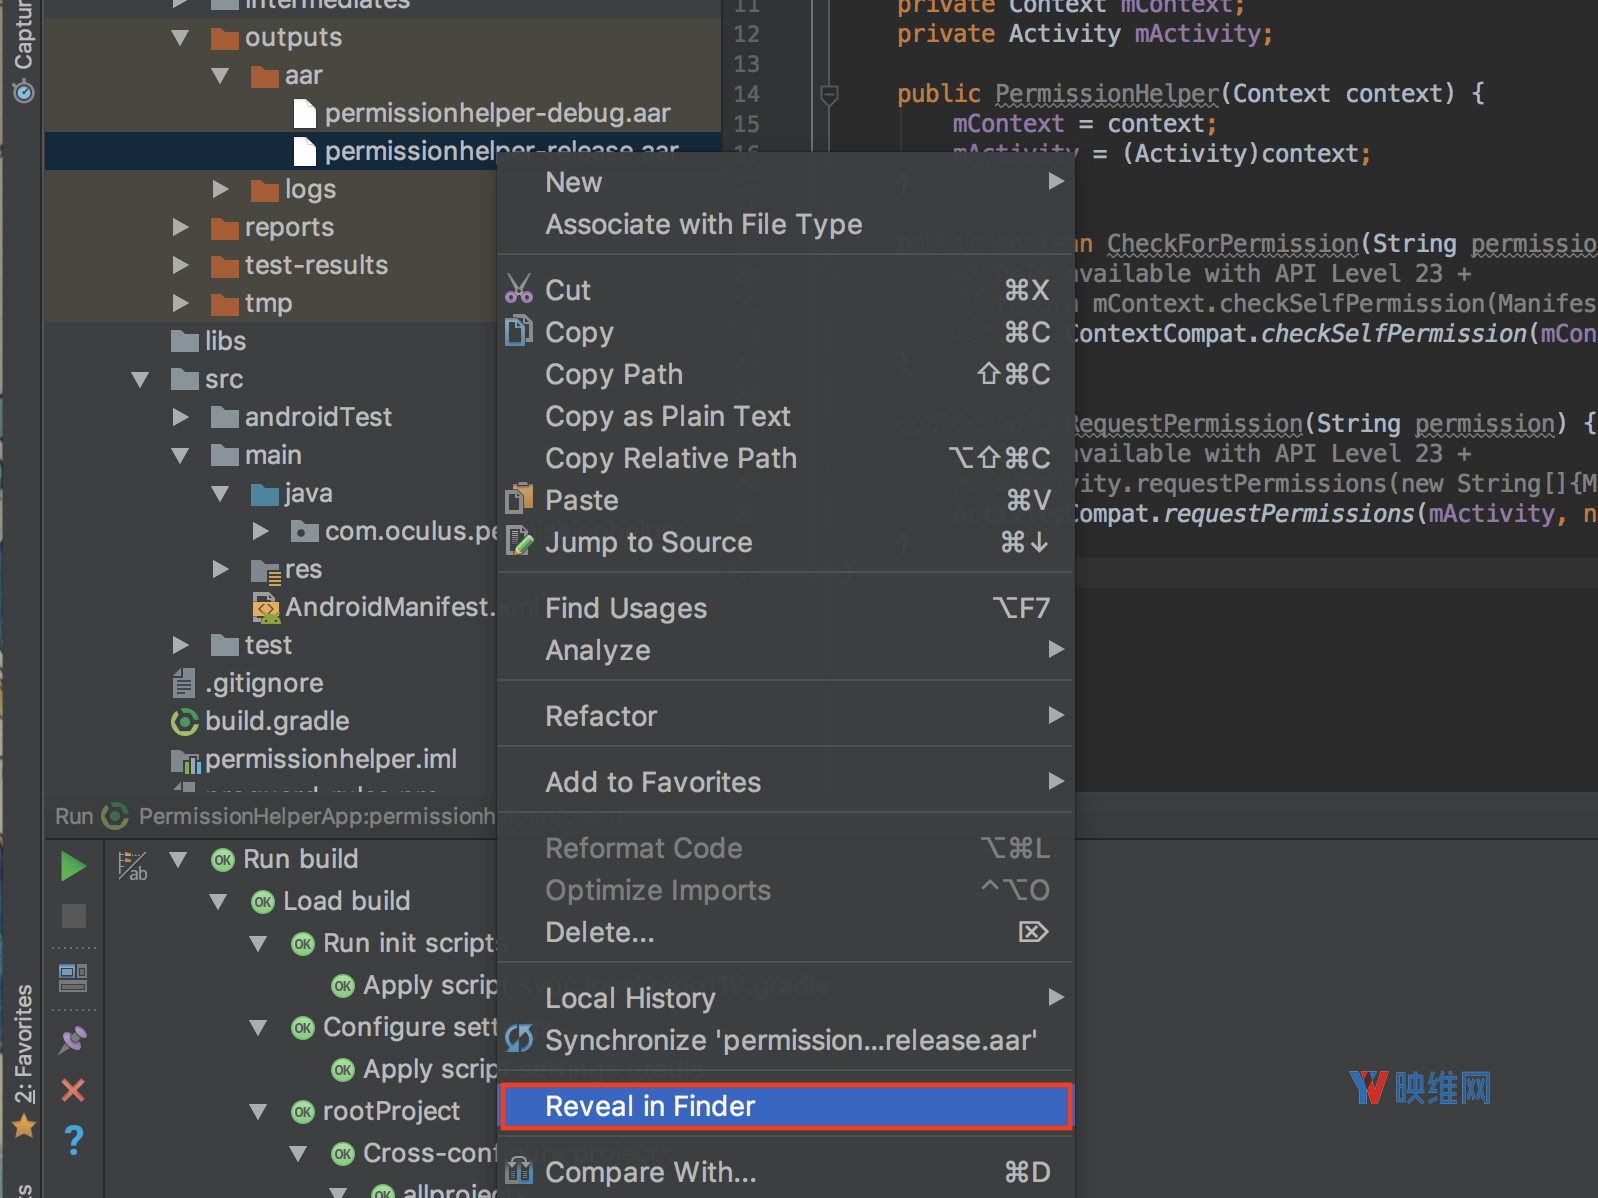Click the green Rerun play icon

click(73, 866)
